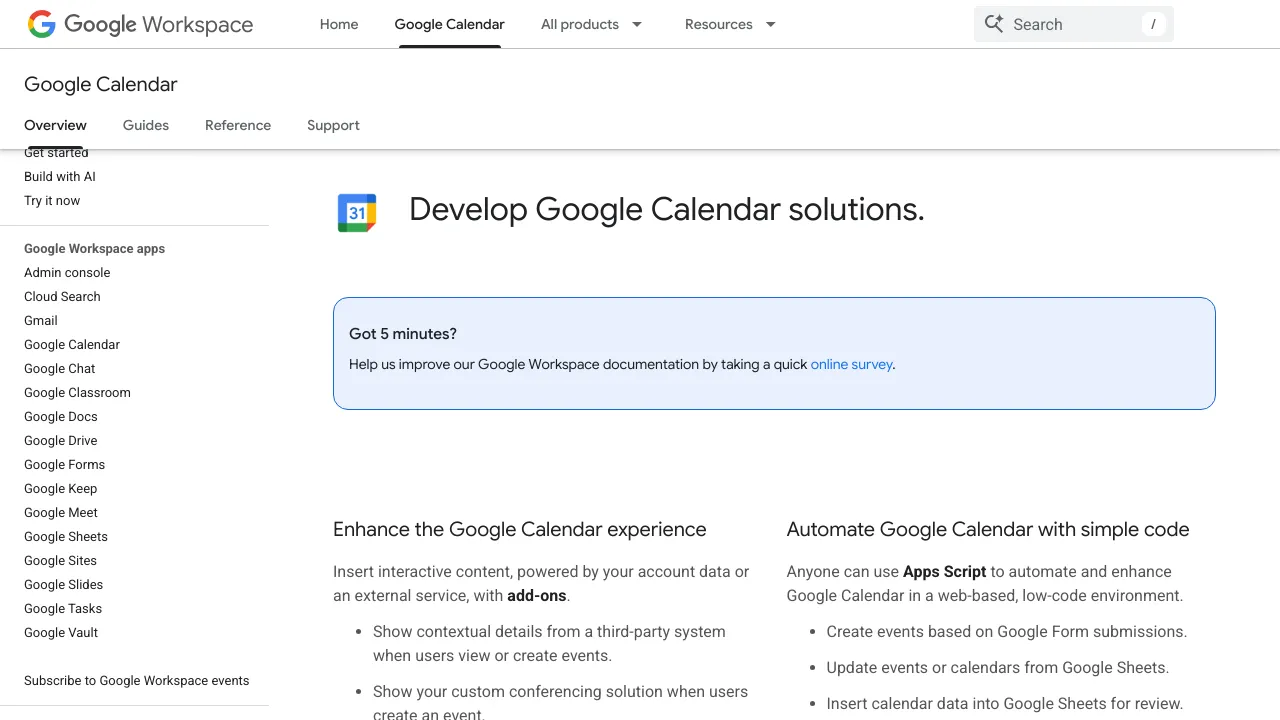Click the slash shortcut badge in search
This screenshot has height=720, width=1280.
[x=1153, y=24]
